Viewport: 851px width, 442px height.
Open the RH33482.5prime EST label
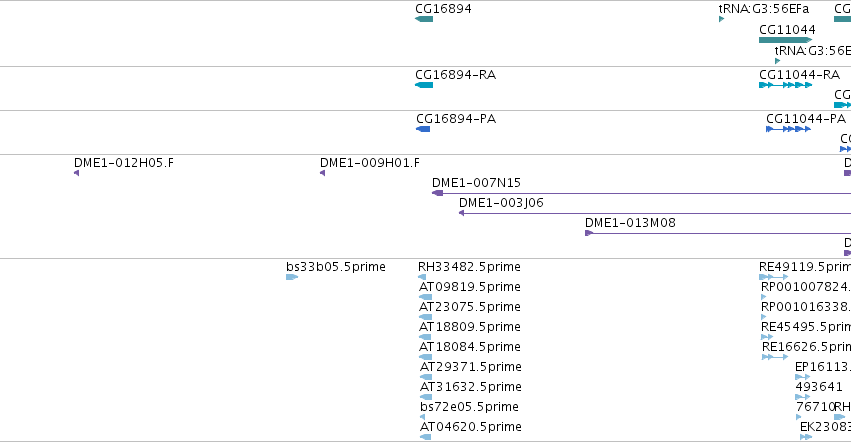pyautogui.click(x=469, y=267)
